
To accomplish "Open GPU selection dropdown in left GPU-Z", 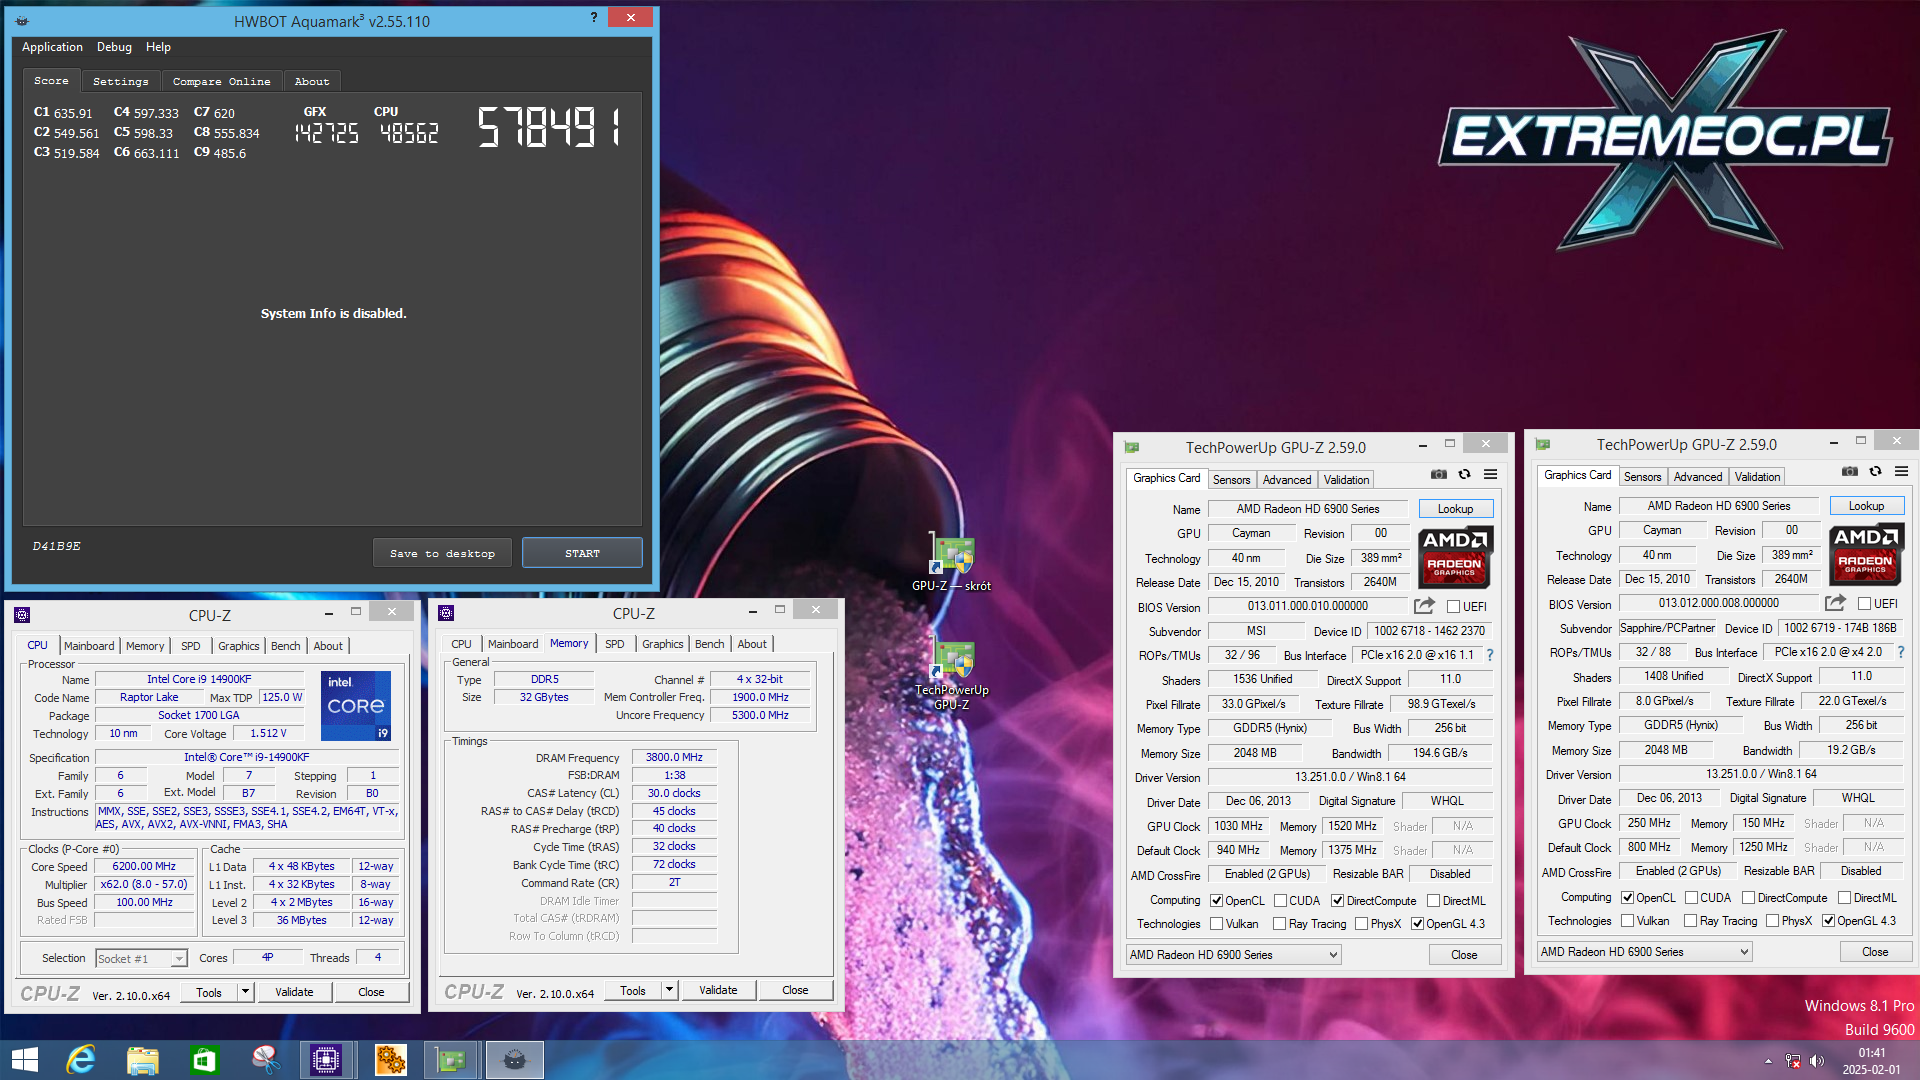I will pos(1233,955).
